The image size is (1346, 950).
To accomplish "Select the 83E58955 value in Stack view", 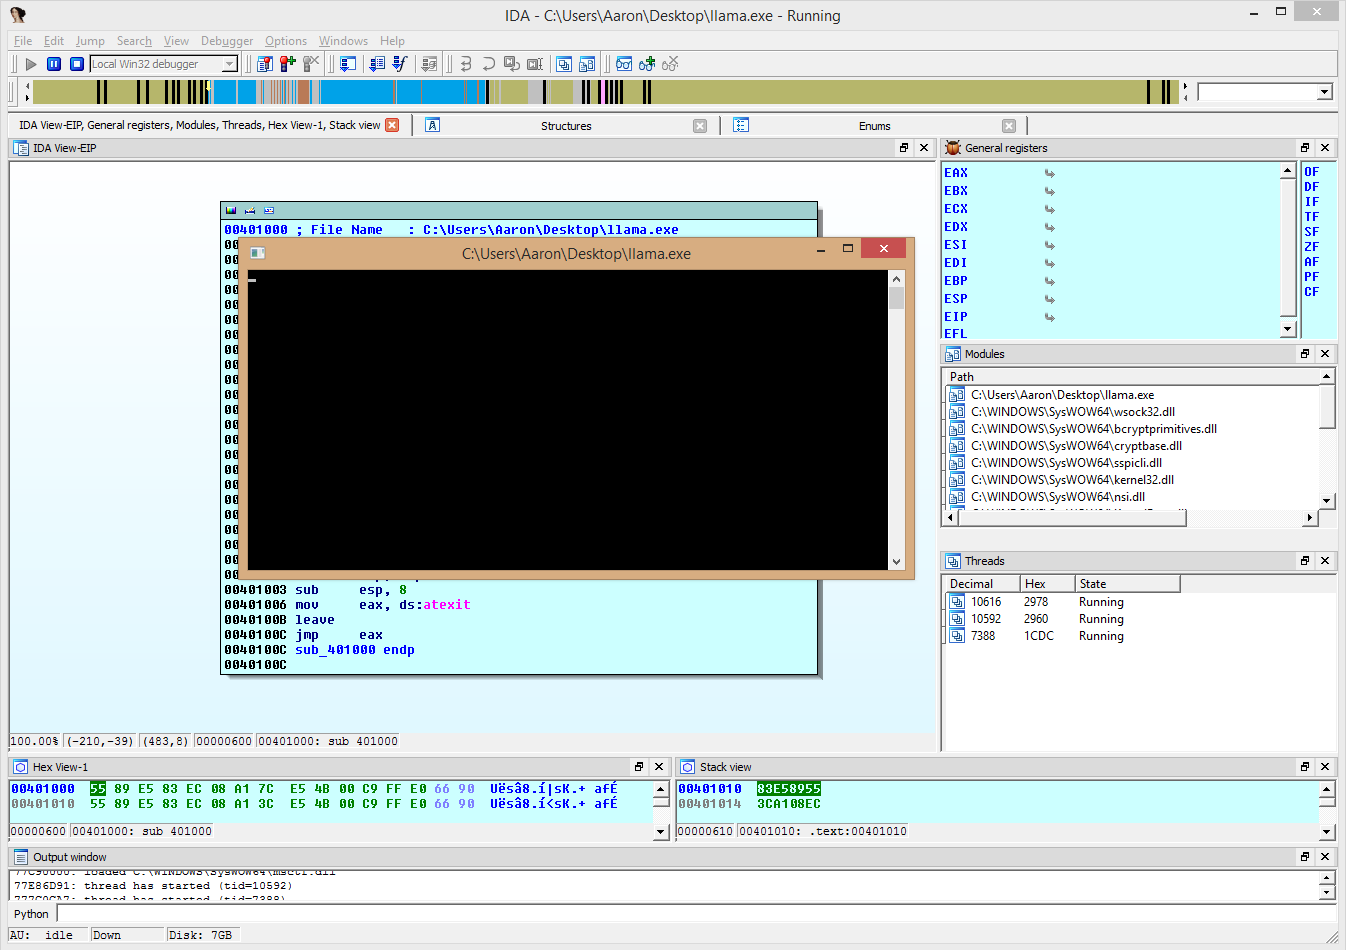I will [789, 789].
